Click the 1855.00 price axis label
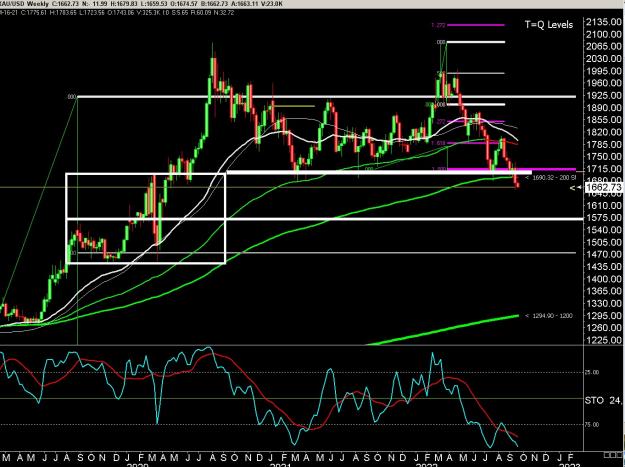The width and height of the screenshot is (625, 467). click(x=604, y=120)
